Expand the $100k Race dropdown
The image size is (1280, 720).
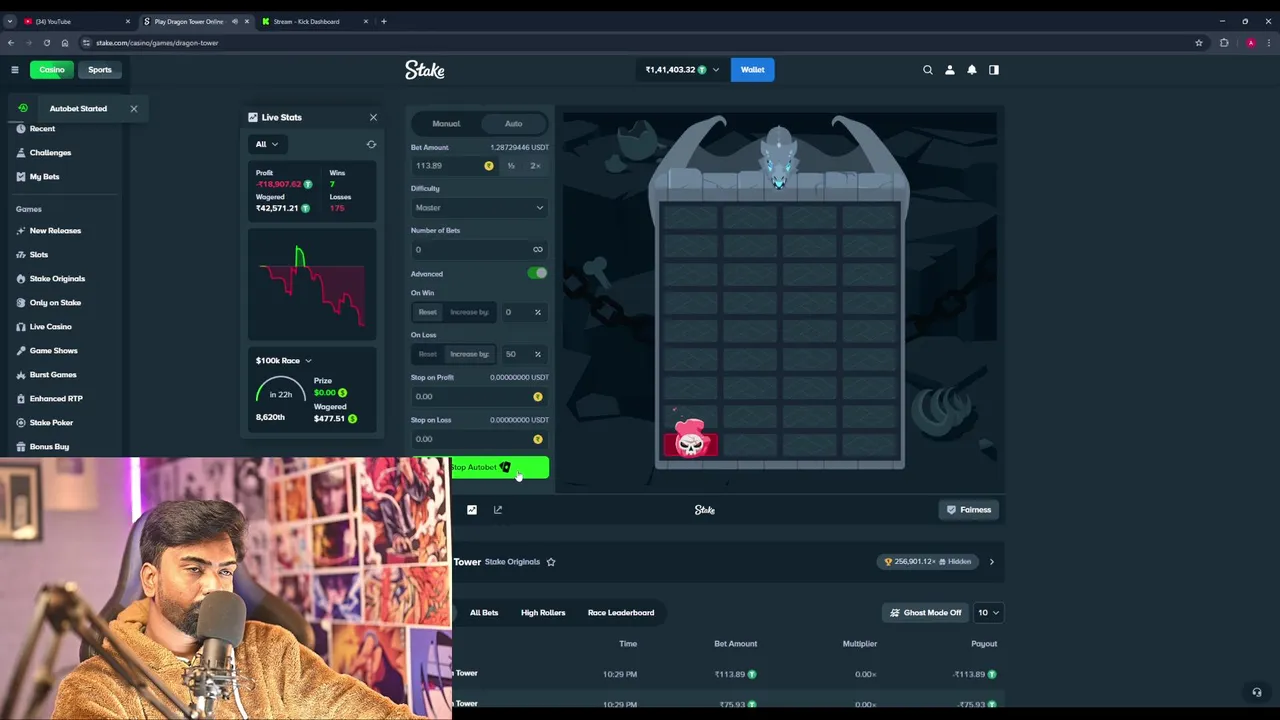click(284, 361)
